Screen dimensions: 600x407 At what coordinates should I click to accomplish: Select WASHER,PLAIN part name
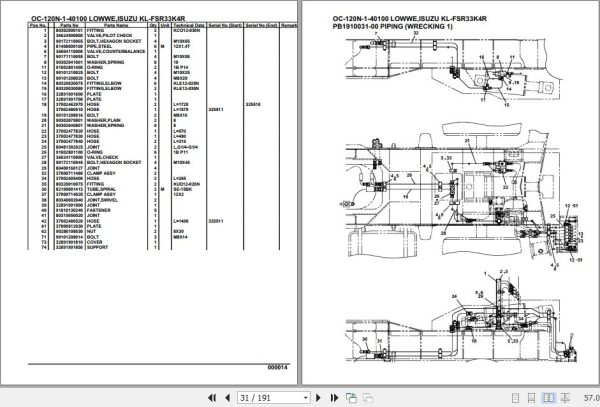103,120
